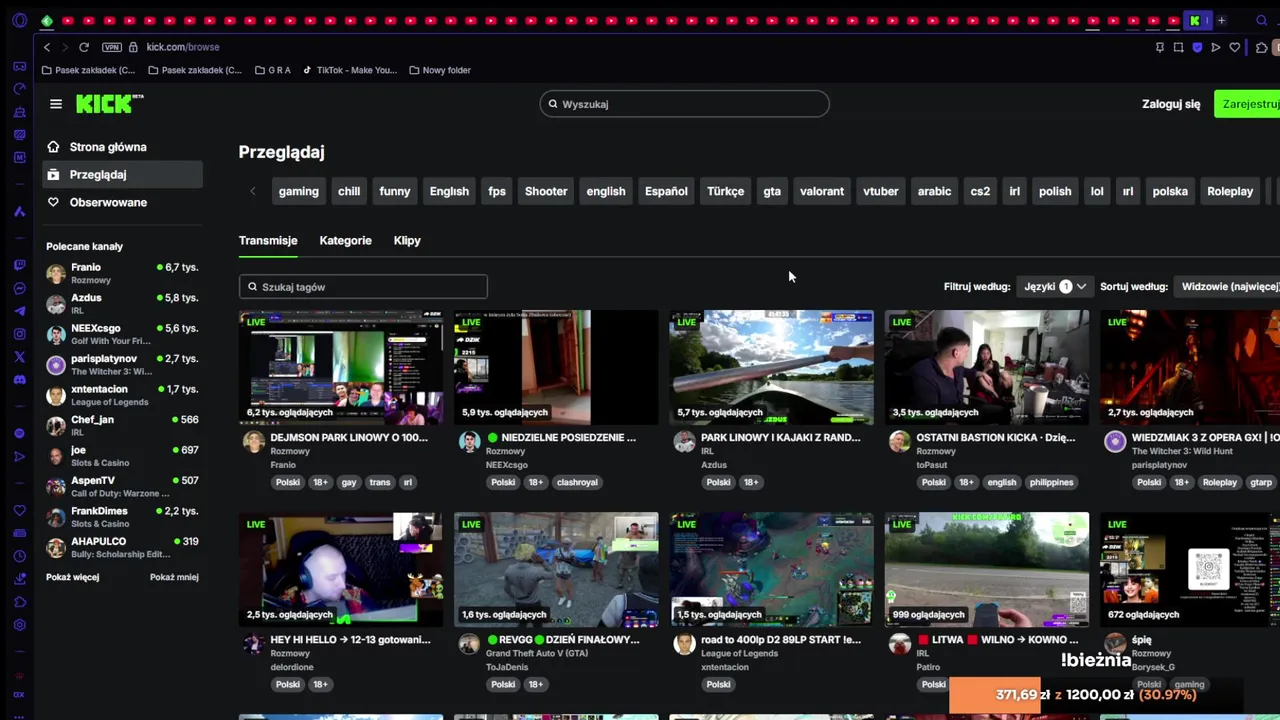Screen dimensions: 1280x720
Task: Open the ad blocker shield icon
Action: pyautogui.click(x=1197, y=47)
